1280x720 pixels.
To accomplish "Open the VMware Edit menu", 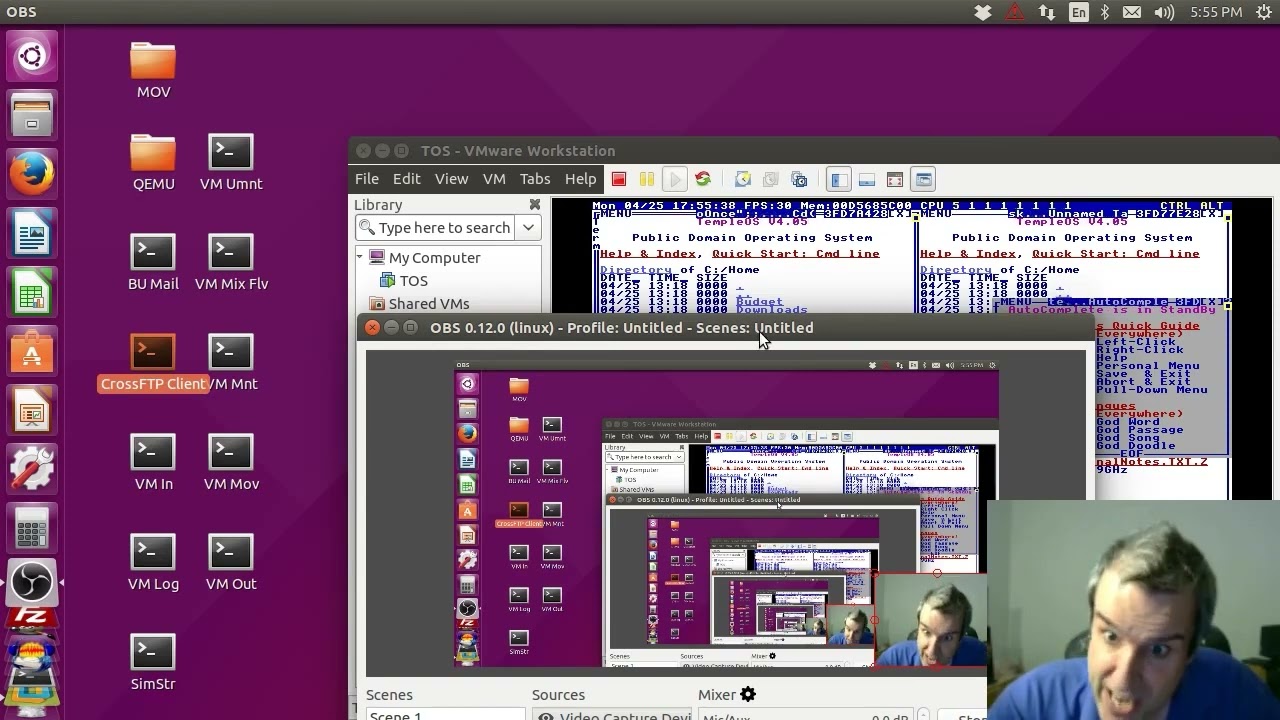I will (x=406, y=178).
